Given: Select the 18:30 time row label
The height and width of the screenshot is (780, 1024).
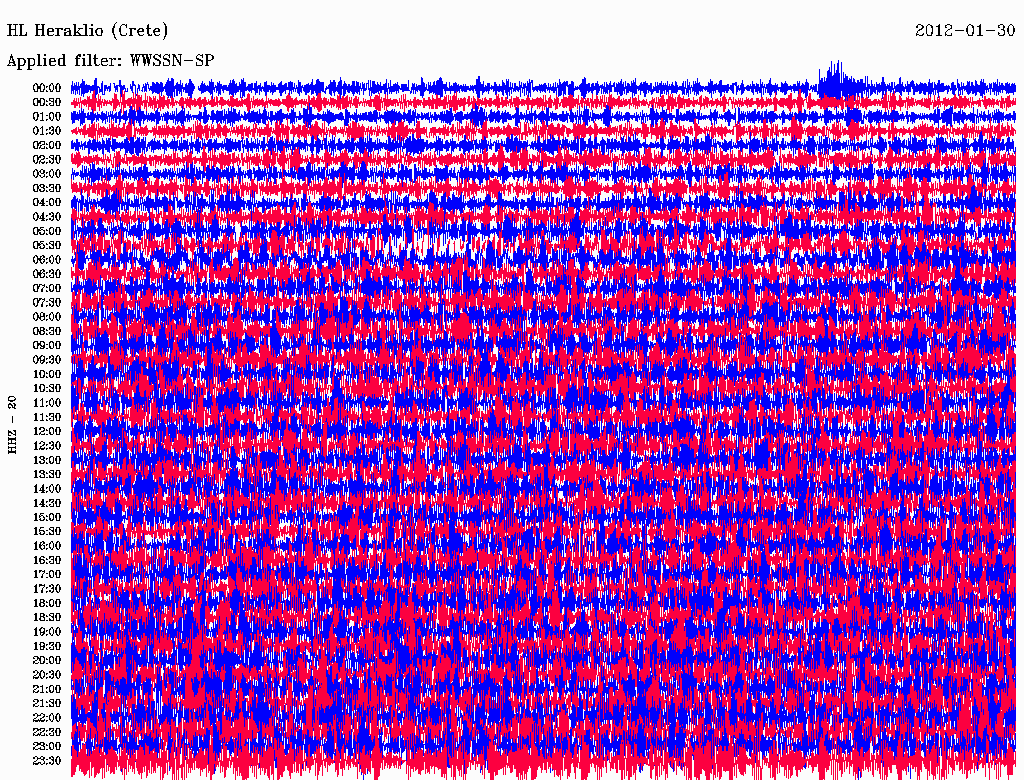Looking at the screenshot, I should click(47, 617).
